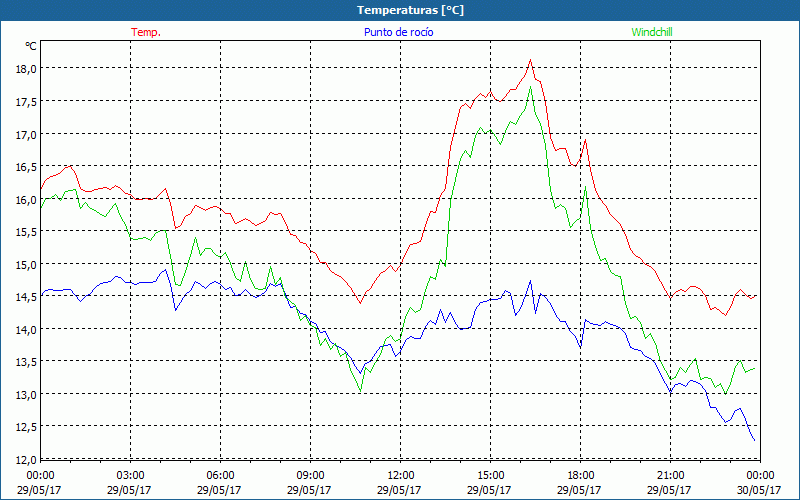Click the 'Temperaturas [°C]' chart title
The height and width of the screenshot is (500, 800).
410,10
